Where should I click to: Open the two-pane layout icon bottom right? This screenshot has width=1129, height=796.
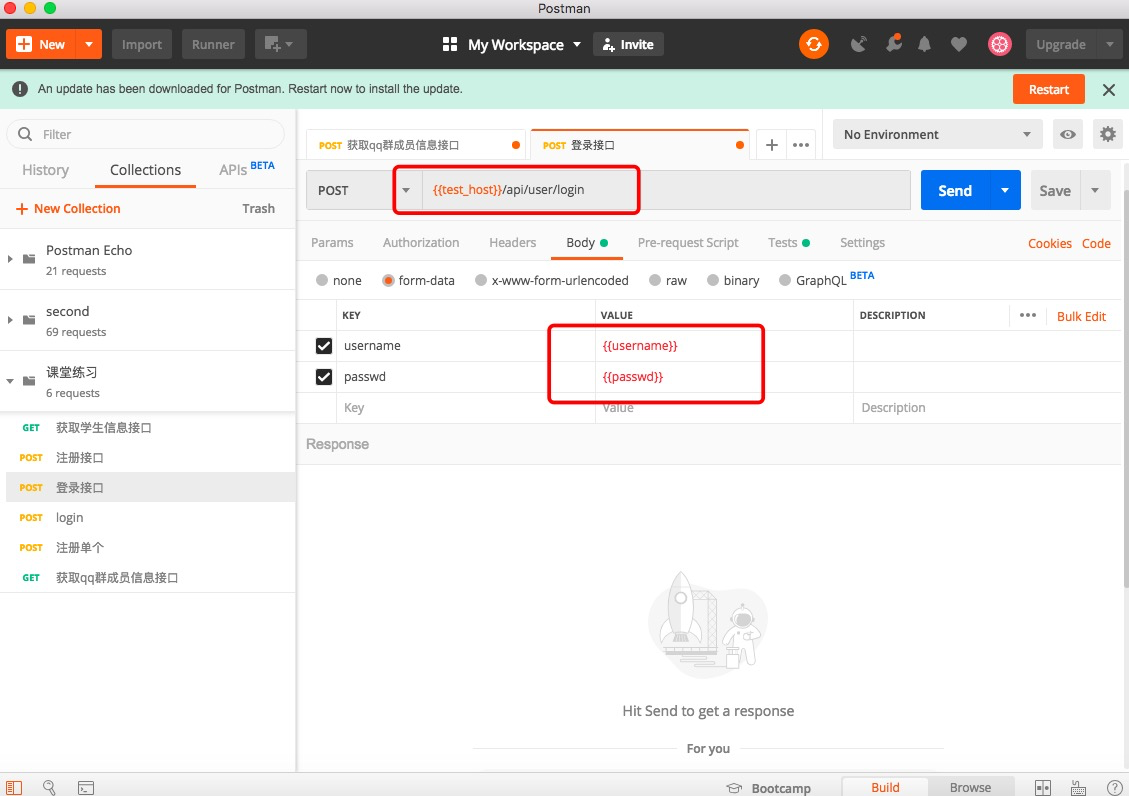[x=1042, y=787]
